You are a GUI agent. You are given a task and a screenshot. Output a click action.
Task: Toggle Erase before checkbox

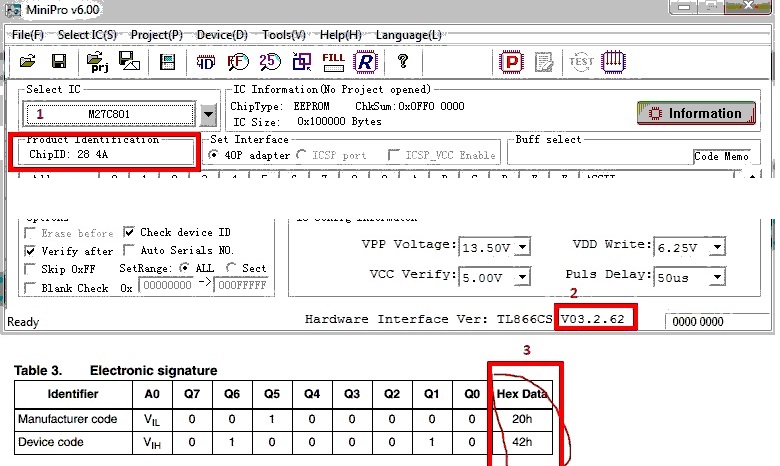[30, 233]
